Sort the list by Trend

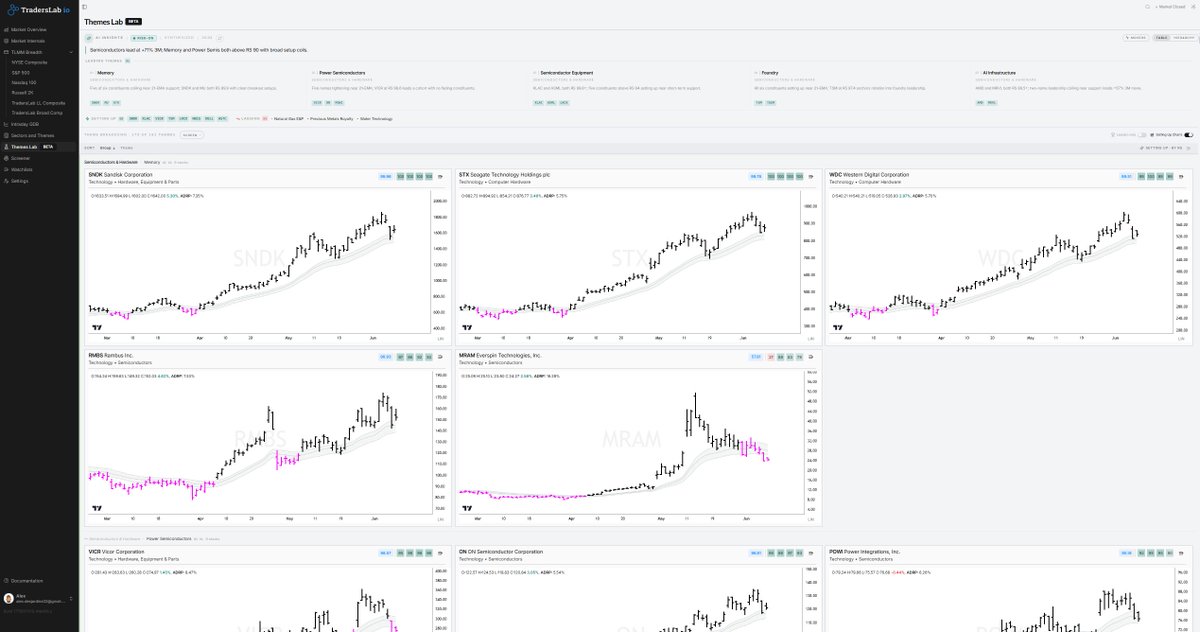126,148
